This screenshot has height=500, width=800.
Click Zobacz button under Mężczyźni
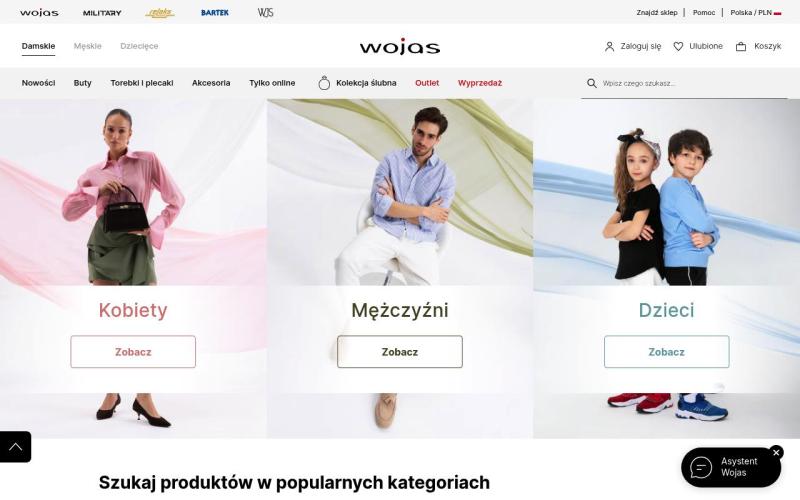[400, 352]
